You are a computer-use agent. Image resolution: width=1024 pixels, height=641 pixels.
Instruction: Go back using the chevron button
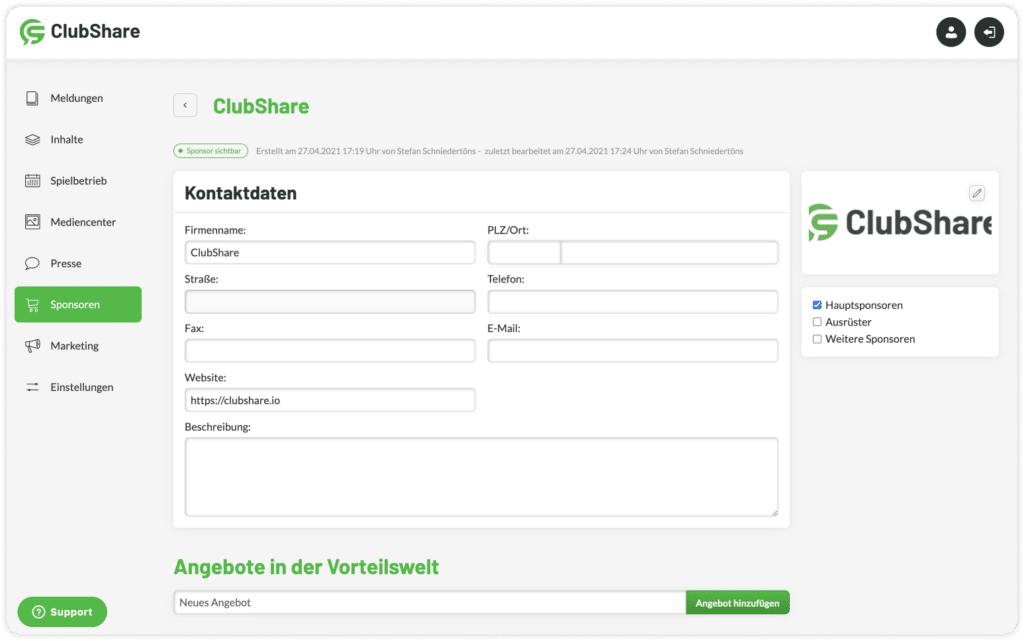point(185,105)
